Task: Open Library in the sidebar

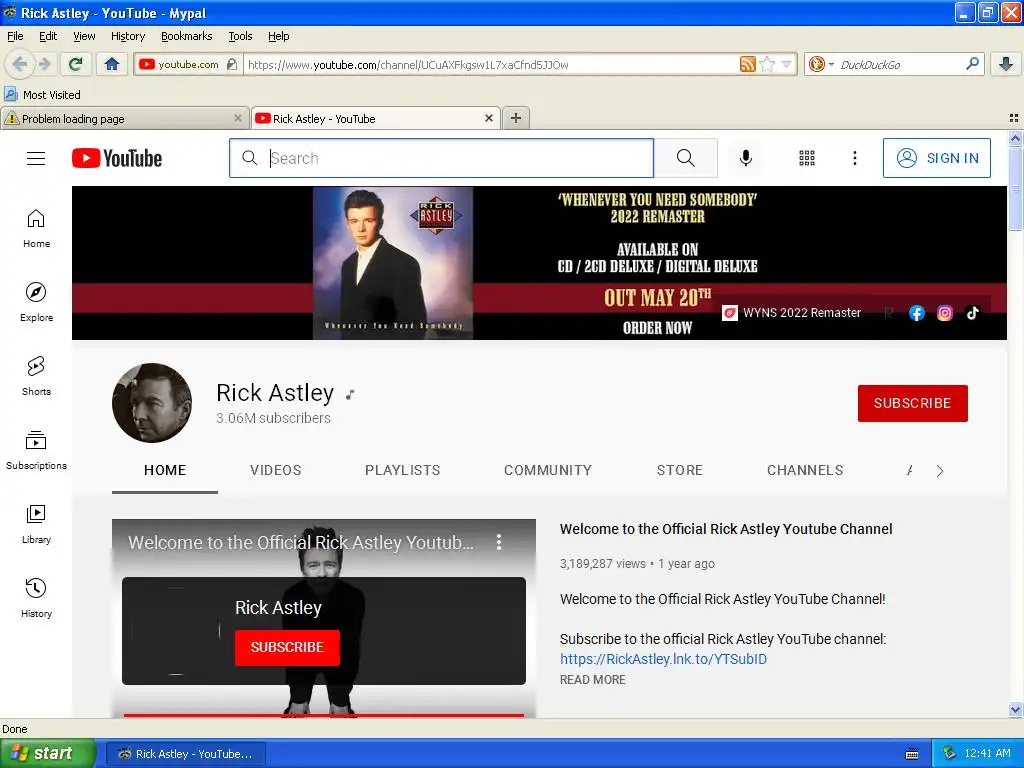Action: coord(36,524)
